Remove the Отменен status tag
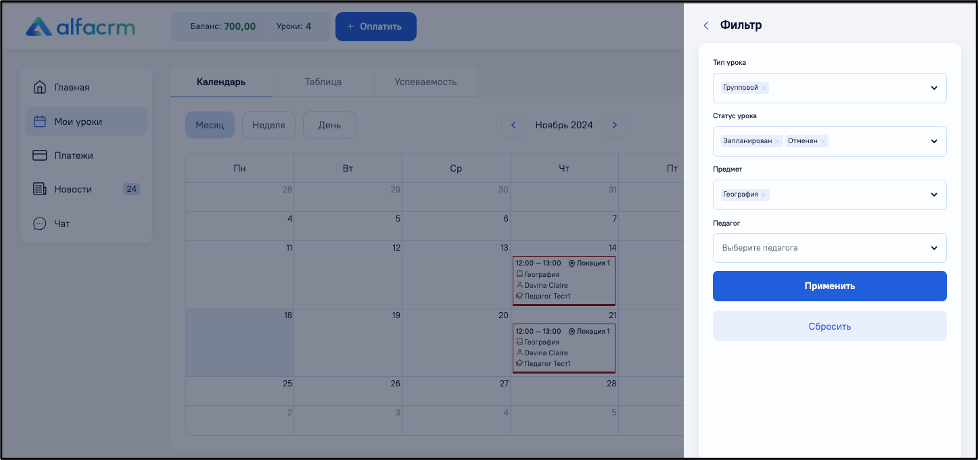This screenshot has width=979, height=460. 823,141
